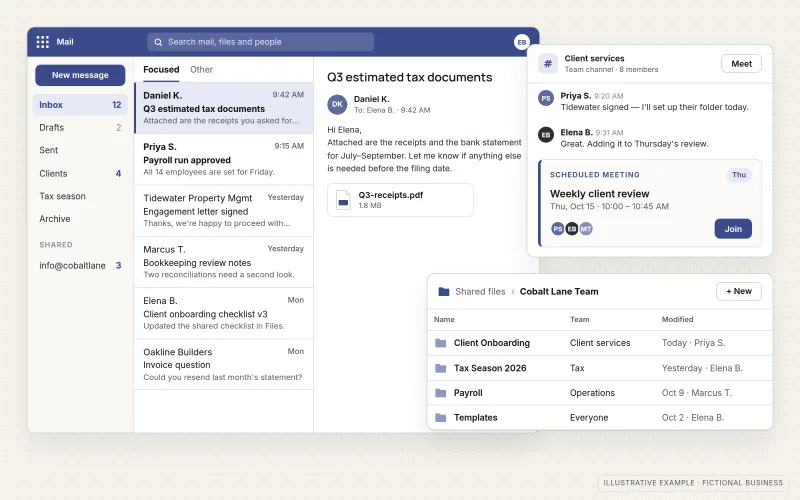Click the Tax Season 2026 folder icon
The width and height of the screenshot is (800, 500).
click(x=440, y=368)
